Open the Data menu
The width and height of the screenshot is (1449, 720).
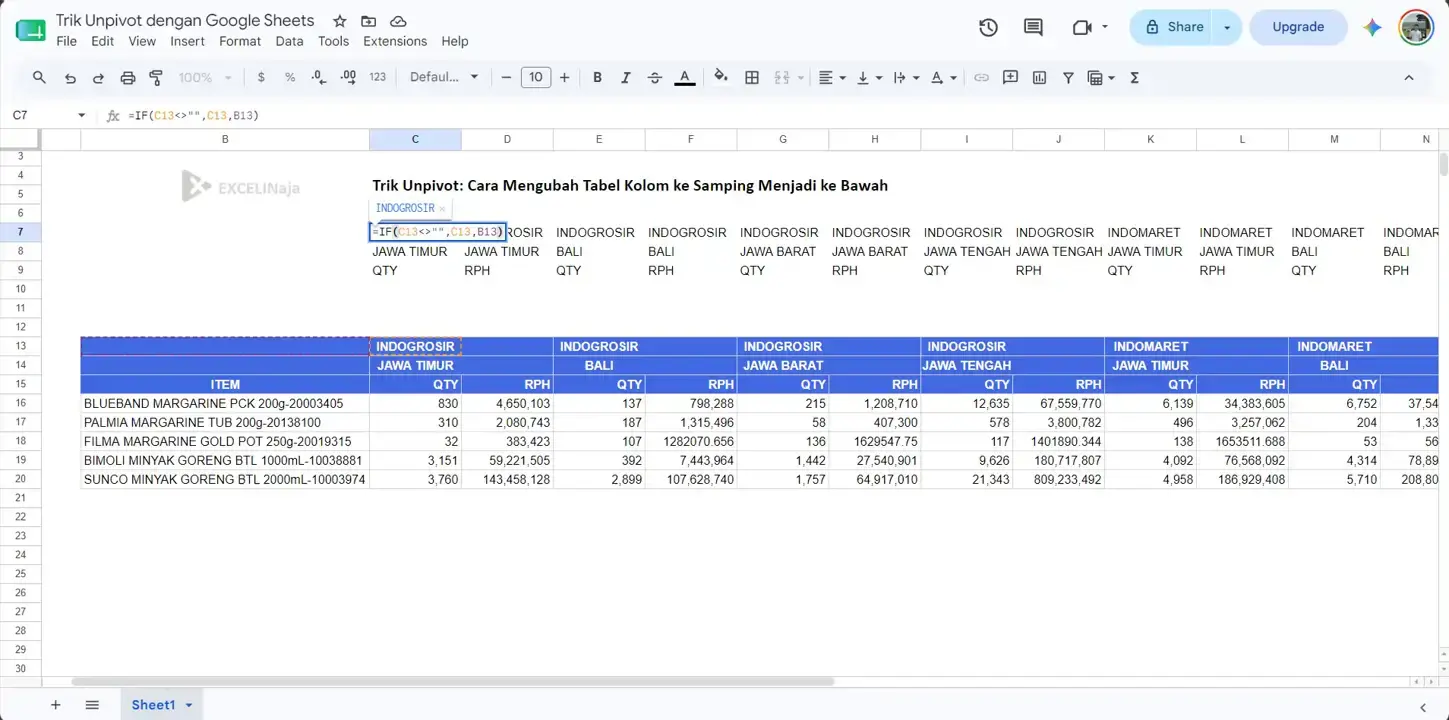(x=289, y=41)
